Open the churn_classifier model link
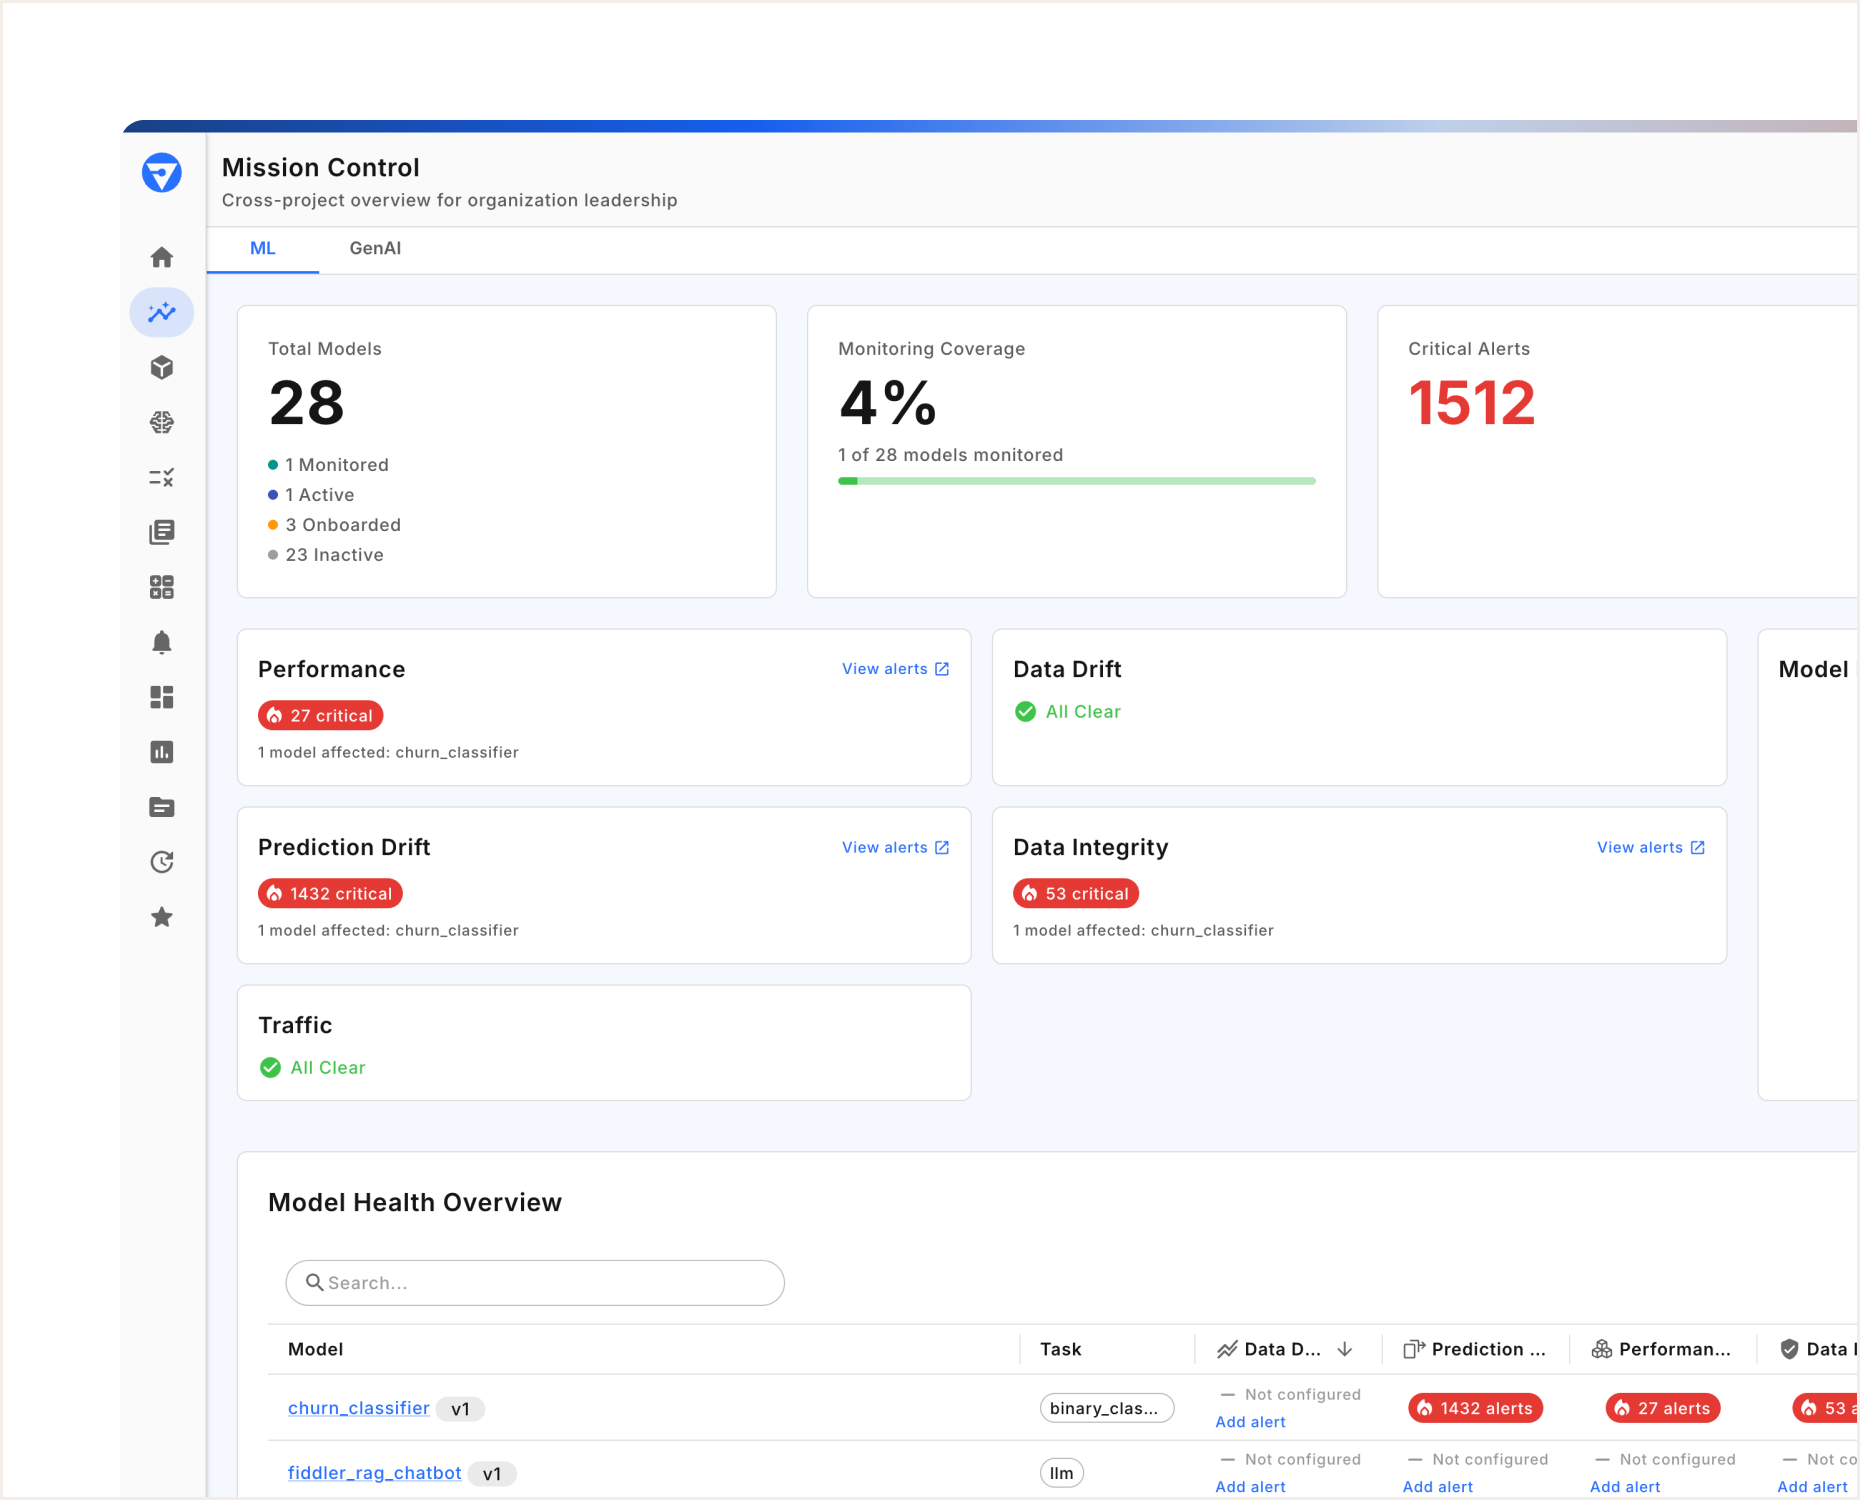Viewport: 1860px width, 1500px height. 359,1408
